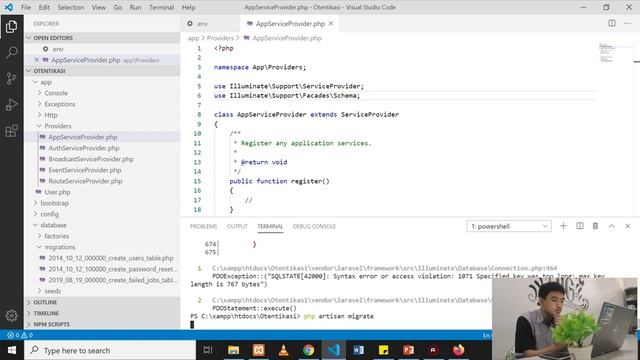Open Word from the taskbar
The height and width of the screenshot is (360, 640).
click(x=358, y=350)
